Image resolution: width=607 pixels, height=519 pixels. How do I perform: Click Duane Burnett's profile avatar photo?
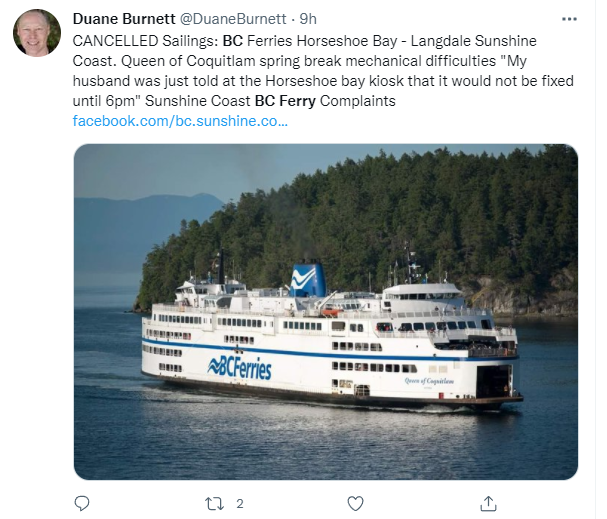37,33
